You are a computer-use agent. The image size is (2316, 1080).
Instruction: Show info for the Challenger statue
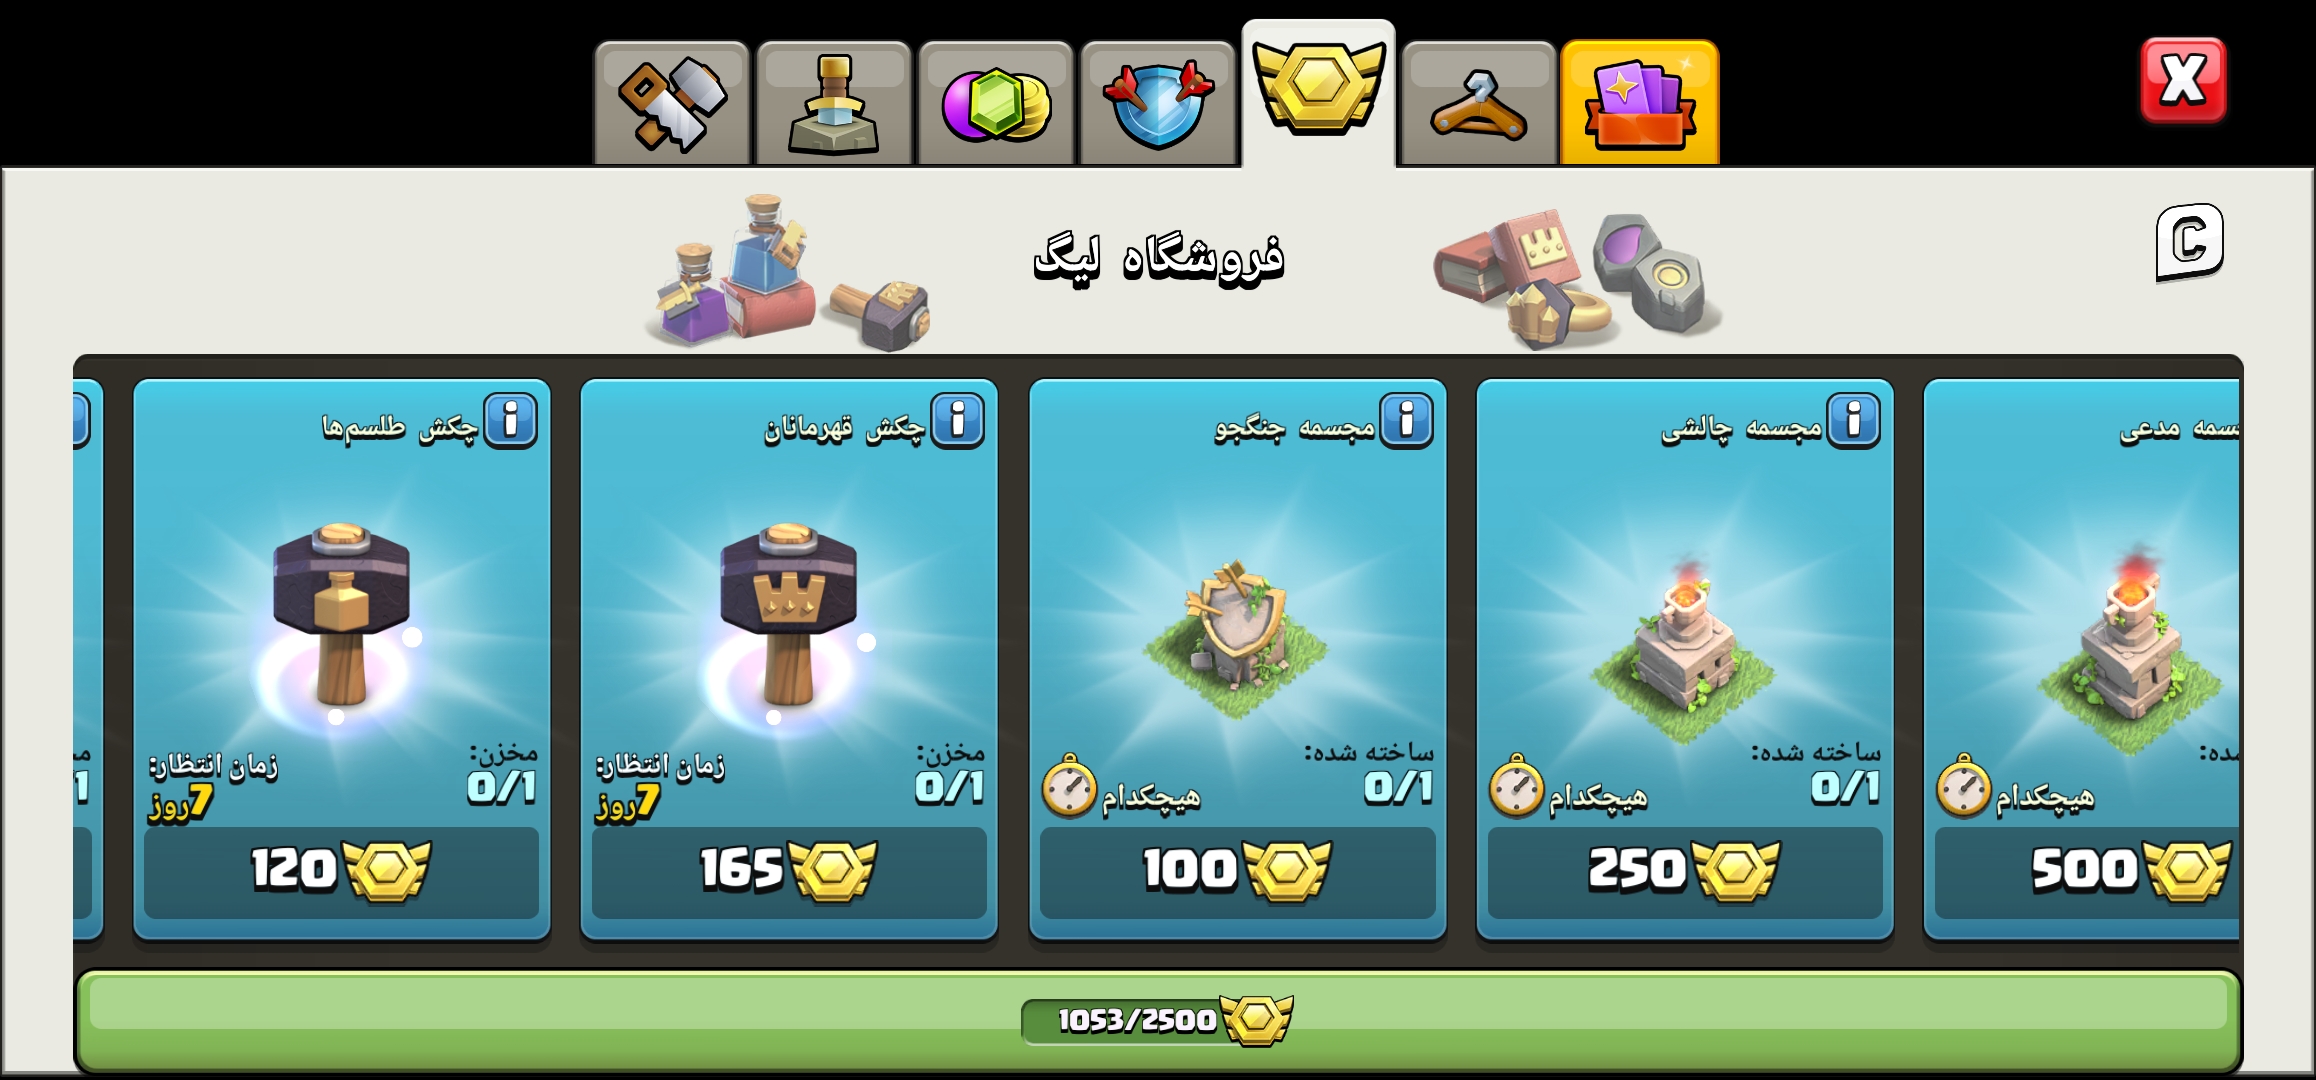click(x=1853, y=421)
